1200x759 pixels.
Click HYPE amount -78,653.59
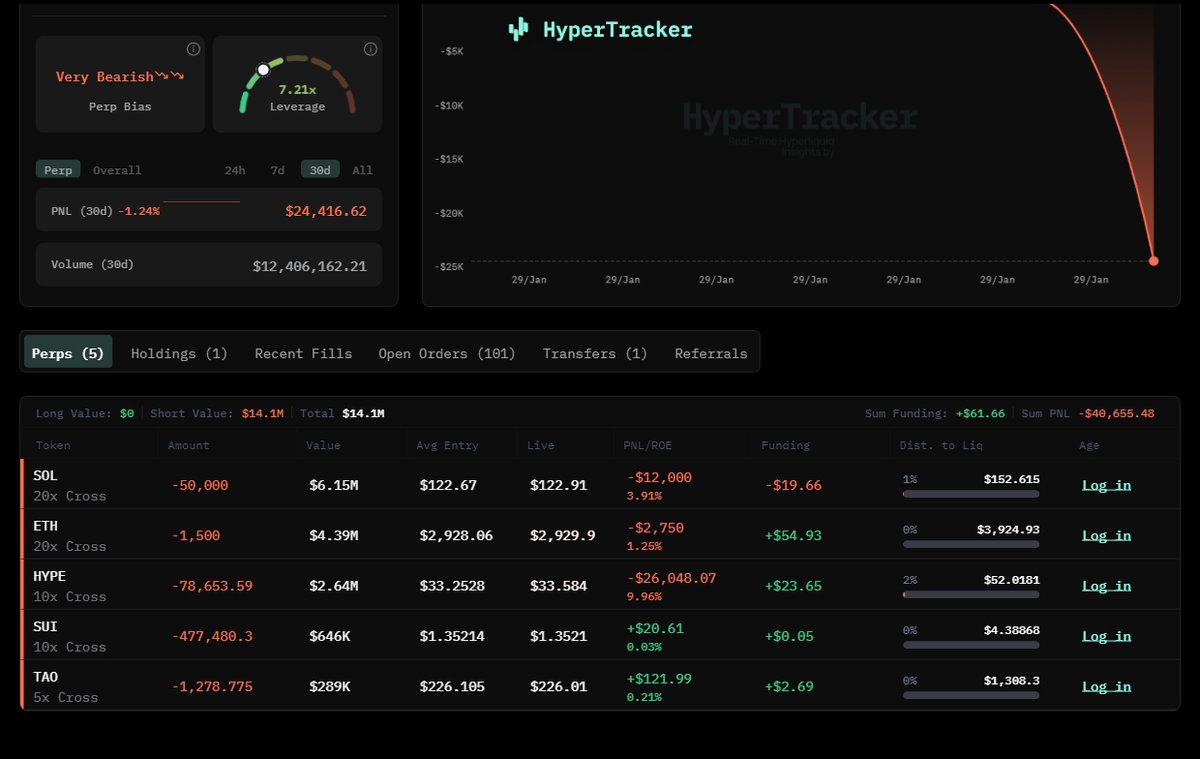[x=212, y=586]
